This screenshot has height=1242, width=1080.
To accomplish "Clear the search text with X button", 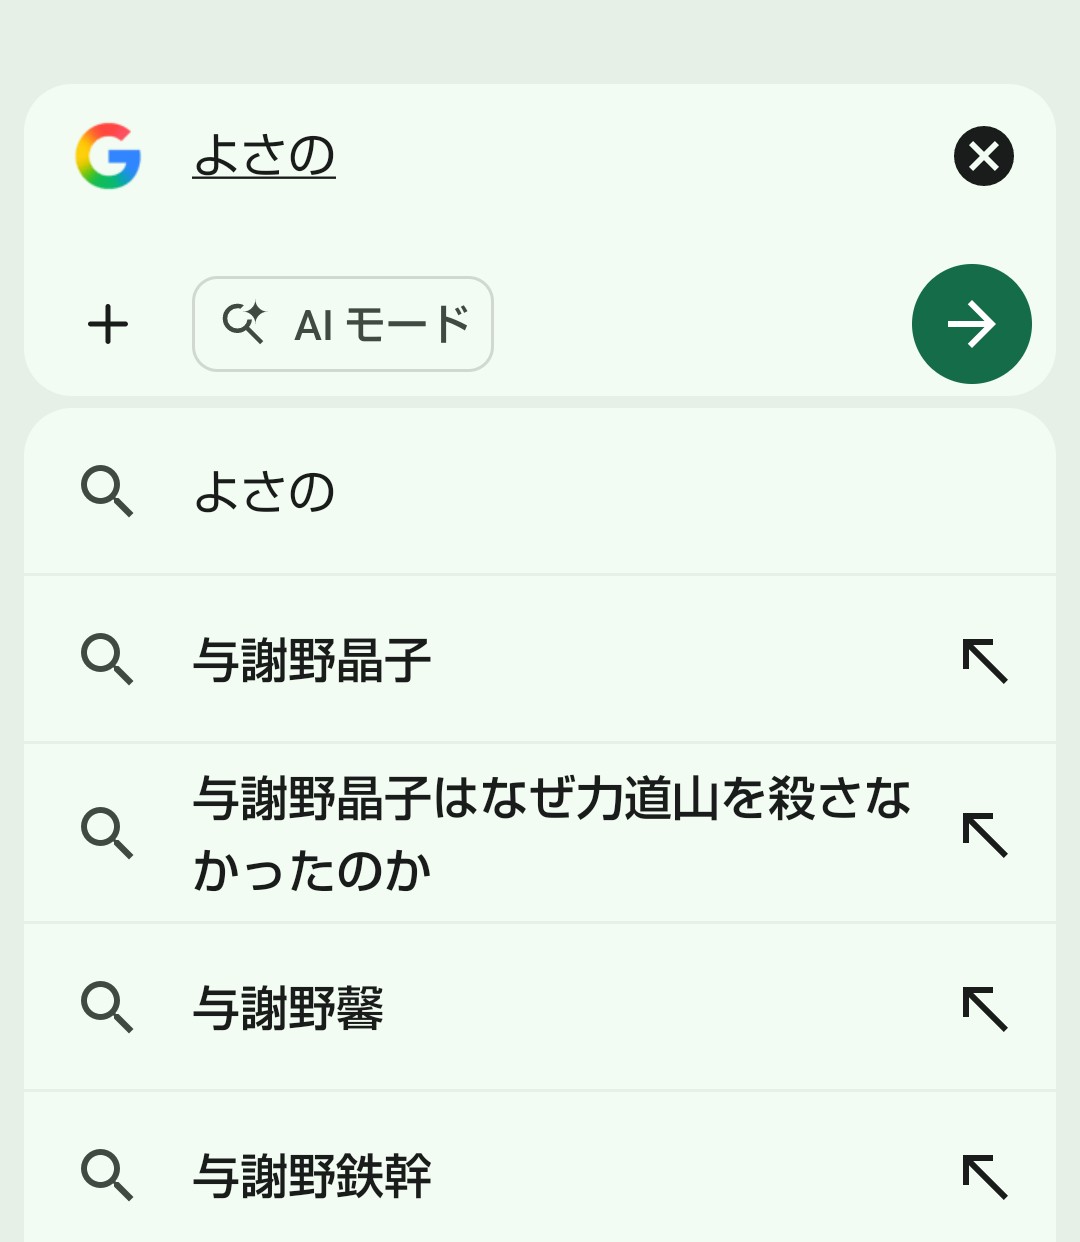I will pyautogui.click(x=983, y=156).
